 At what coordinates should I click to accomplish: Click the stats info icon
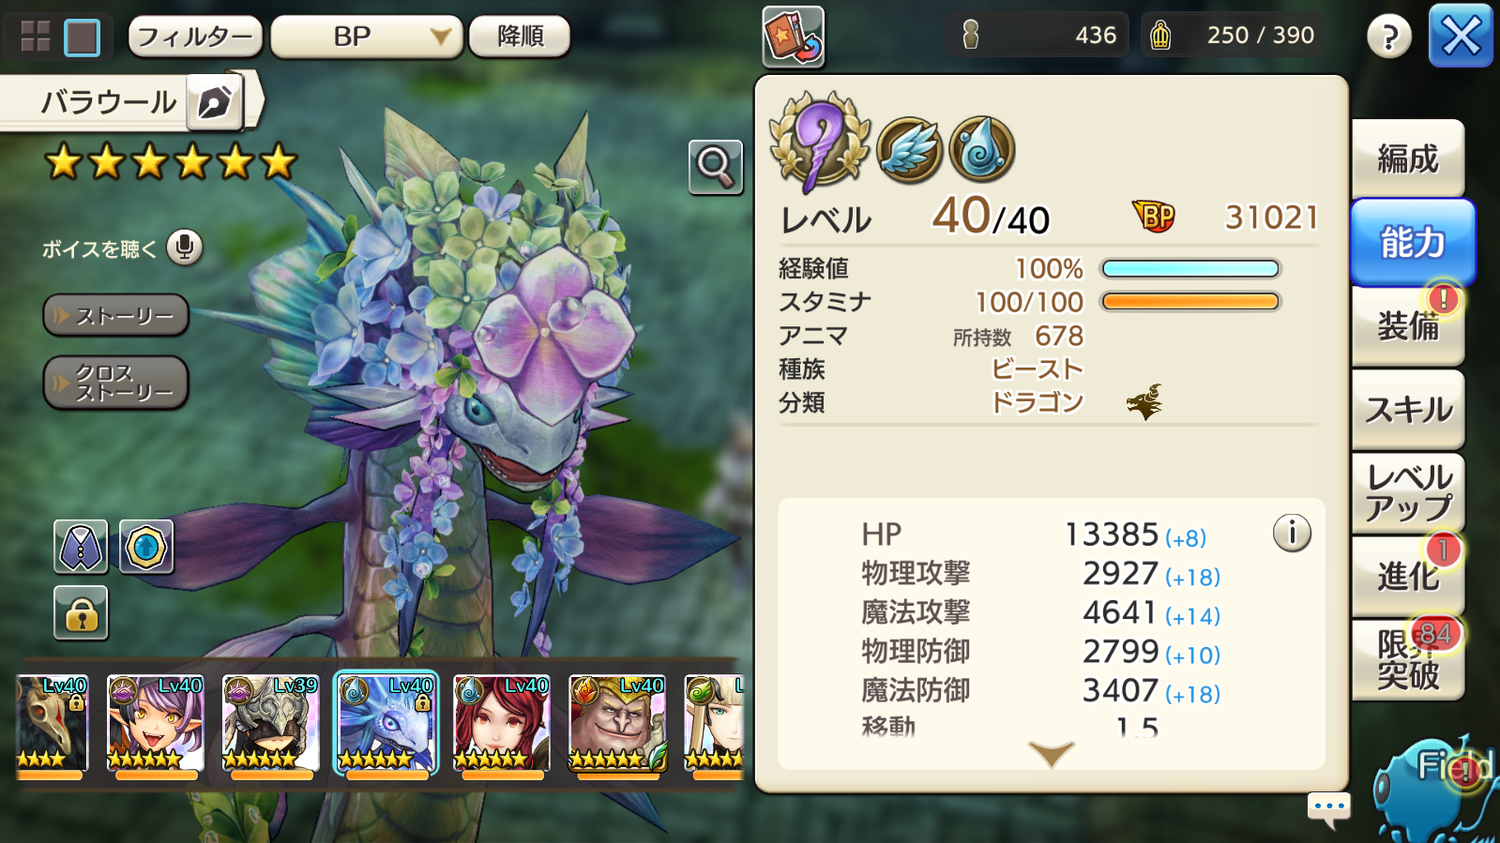1292,533
